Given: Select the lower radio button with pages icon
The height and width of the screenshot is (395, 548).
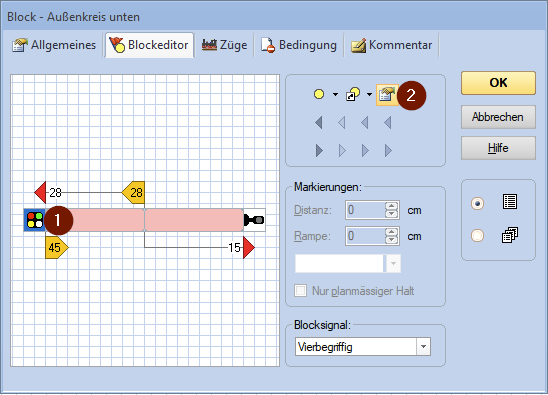Looking at the screenshot, I should pyautogui.click(x=477, y=235).
